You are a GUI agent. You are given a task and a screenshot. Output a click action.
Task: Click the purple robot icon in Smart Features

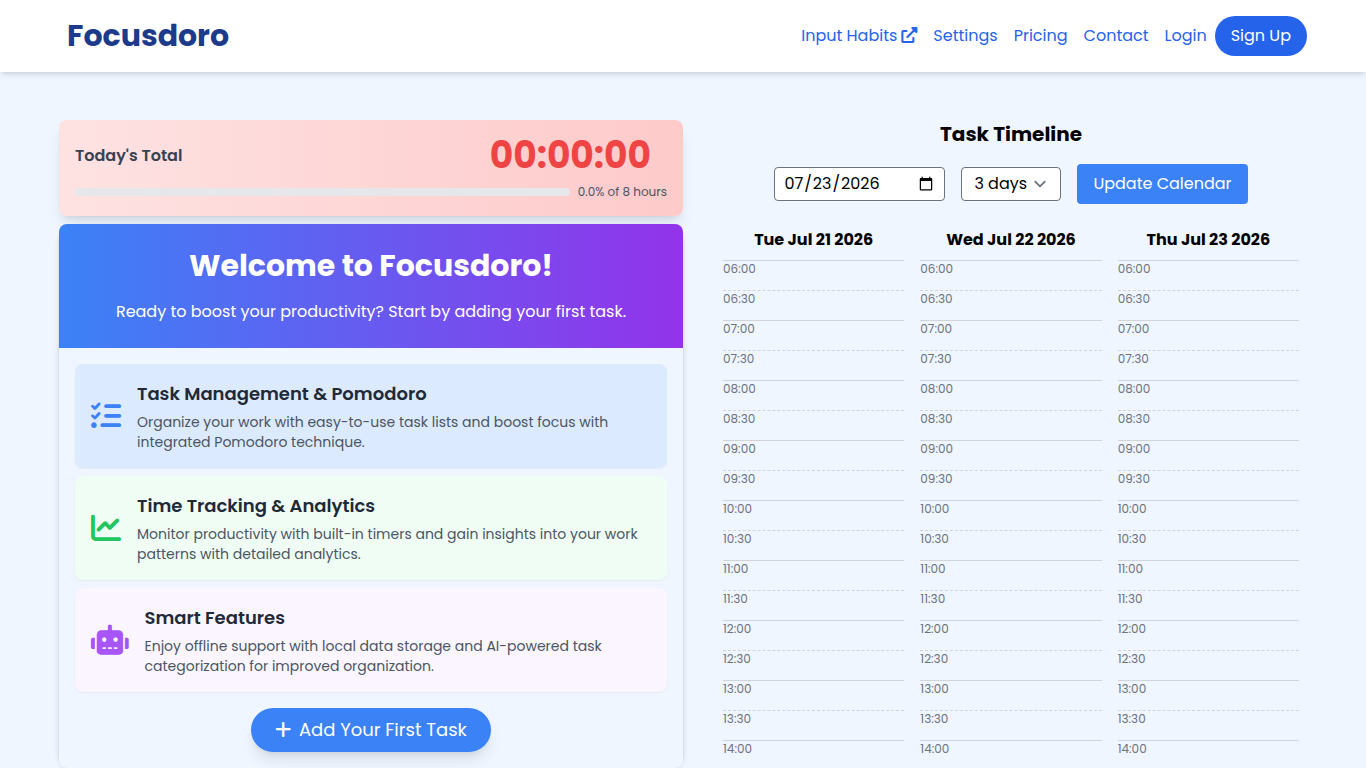[x=110, y=640]
